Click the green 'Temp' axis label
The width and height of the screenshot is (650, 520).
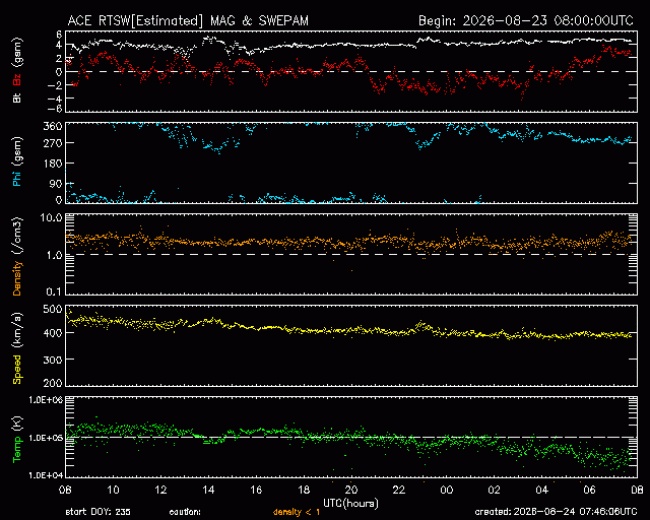[x=17, y=449]
